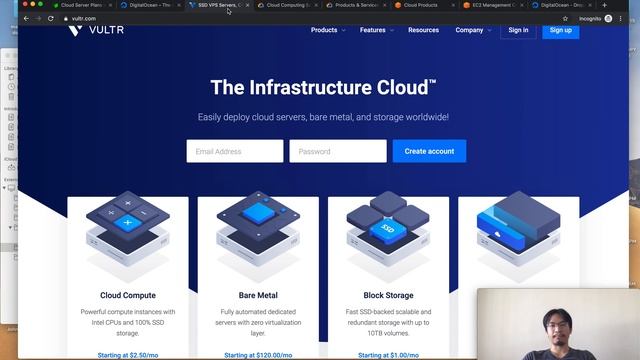Select the SSD VPS Servers tab
Screen dimensions: 640x360
pos(218,5)
